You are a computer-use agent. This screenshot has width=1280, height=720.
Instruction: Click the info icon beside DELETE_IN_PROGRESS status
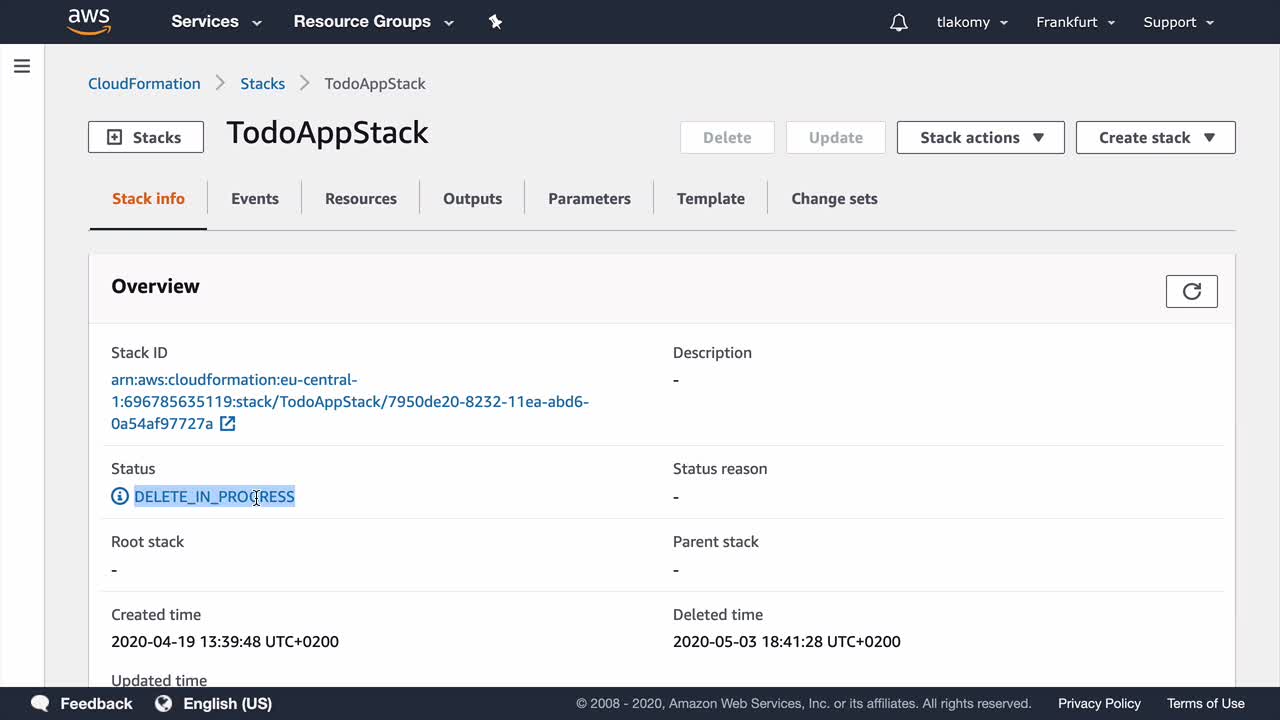(x=120, y=496)
